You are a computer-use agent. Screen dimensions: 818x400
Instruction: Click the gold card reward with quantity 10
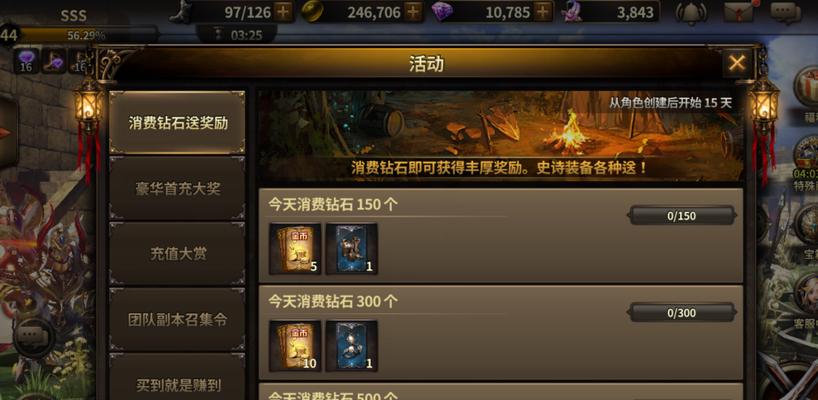295,346
